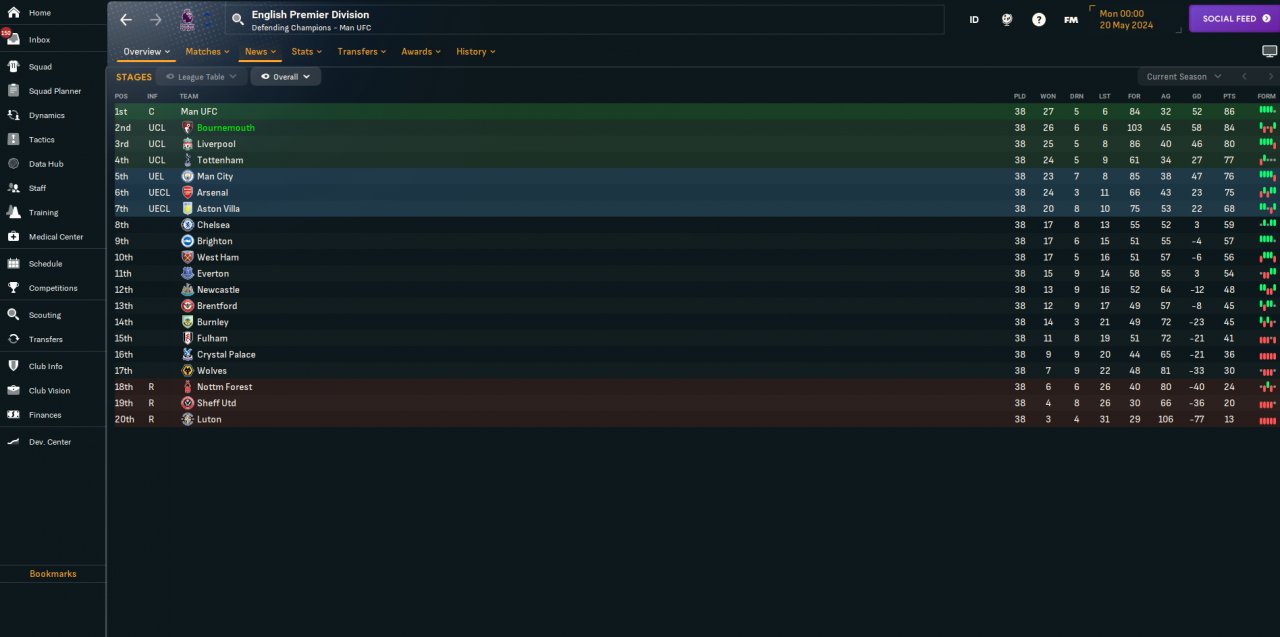Image resolution: width=1280 pixels, height=637 pixels.
Task: Open the Current Season dropdown
Action: (x=1183, y=76)
